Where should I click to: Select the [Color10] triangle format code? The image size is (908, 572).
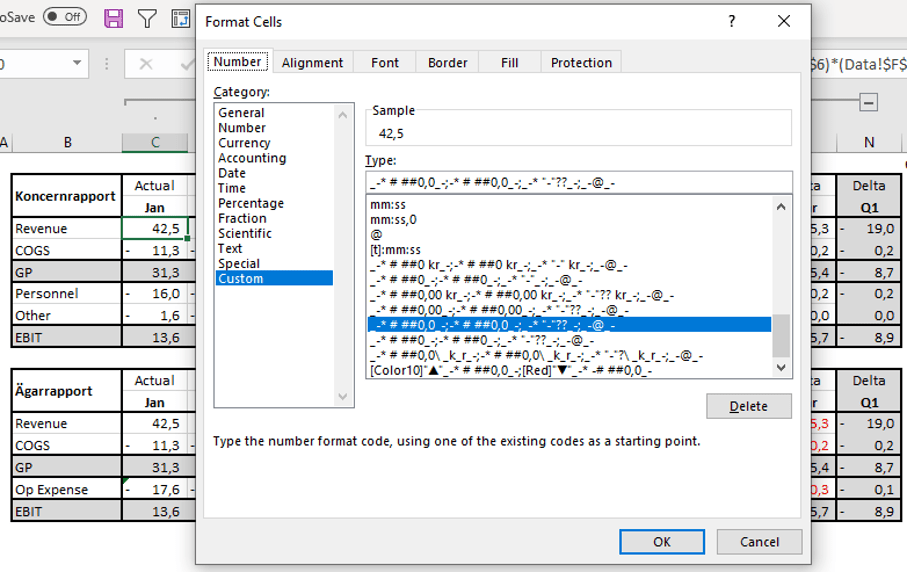click(510, 370)
